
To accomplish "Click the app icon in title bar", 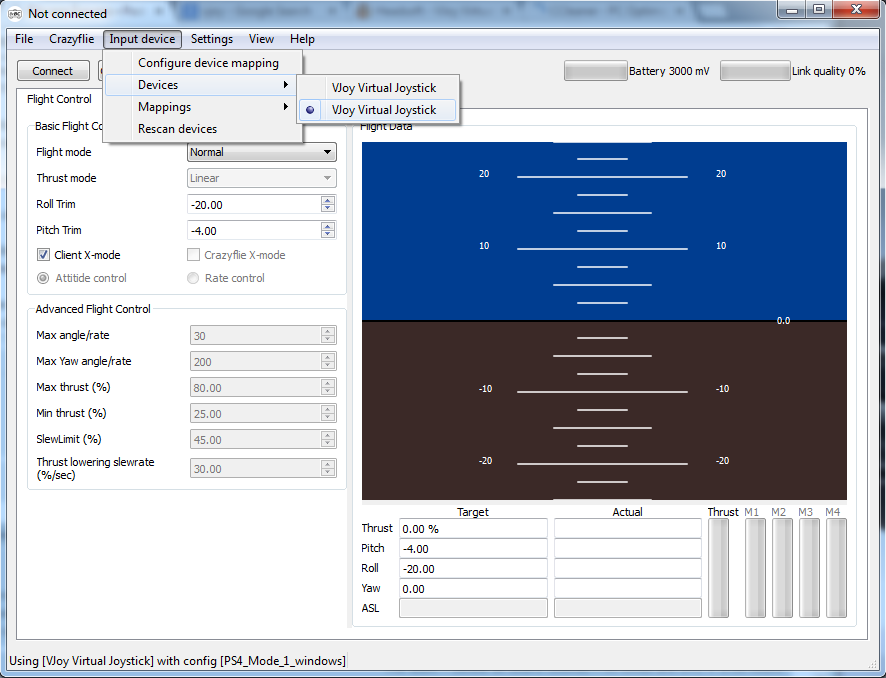I will (x=15, y=14).
